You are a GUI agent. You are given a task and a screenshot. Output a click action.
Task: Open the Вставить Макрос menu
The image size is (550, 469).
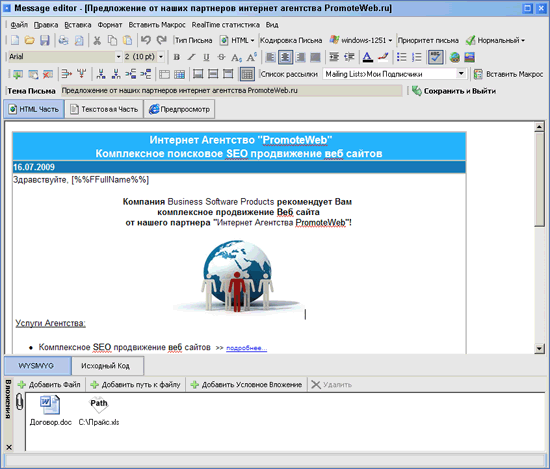157,25
